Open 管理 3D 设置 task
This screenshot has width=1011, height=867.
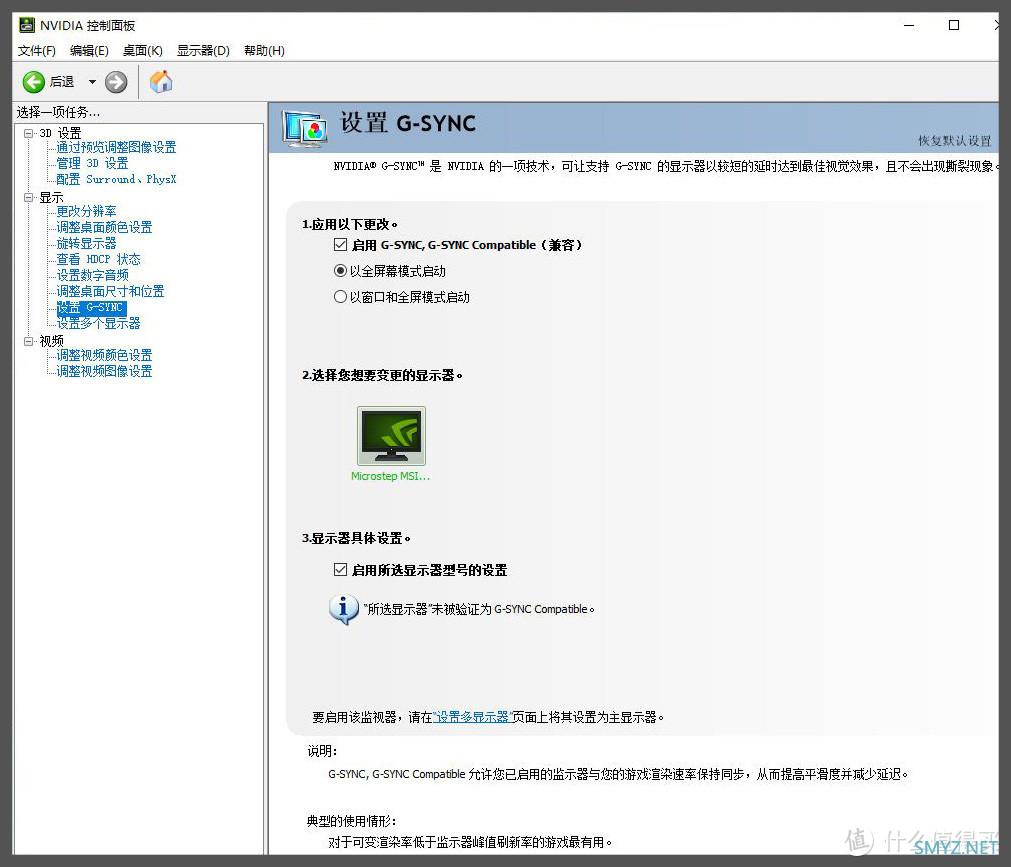(x=92, y=163)
